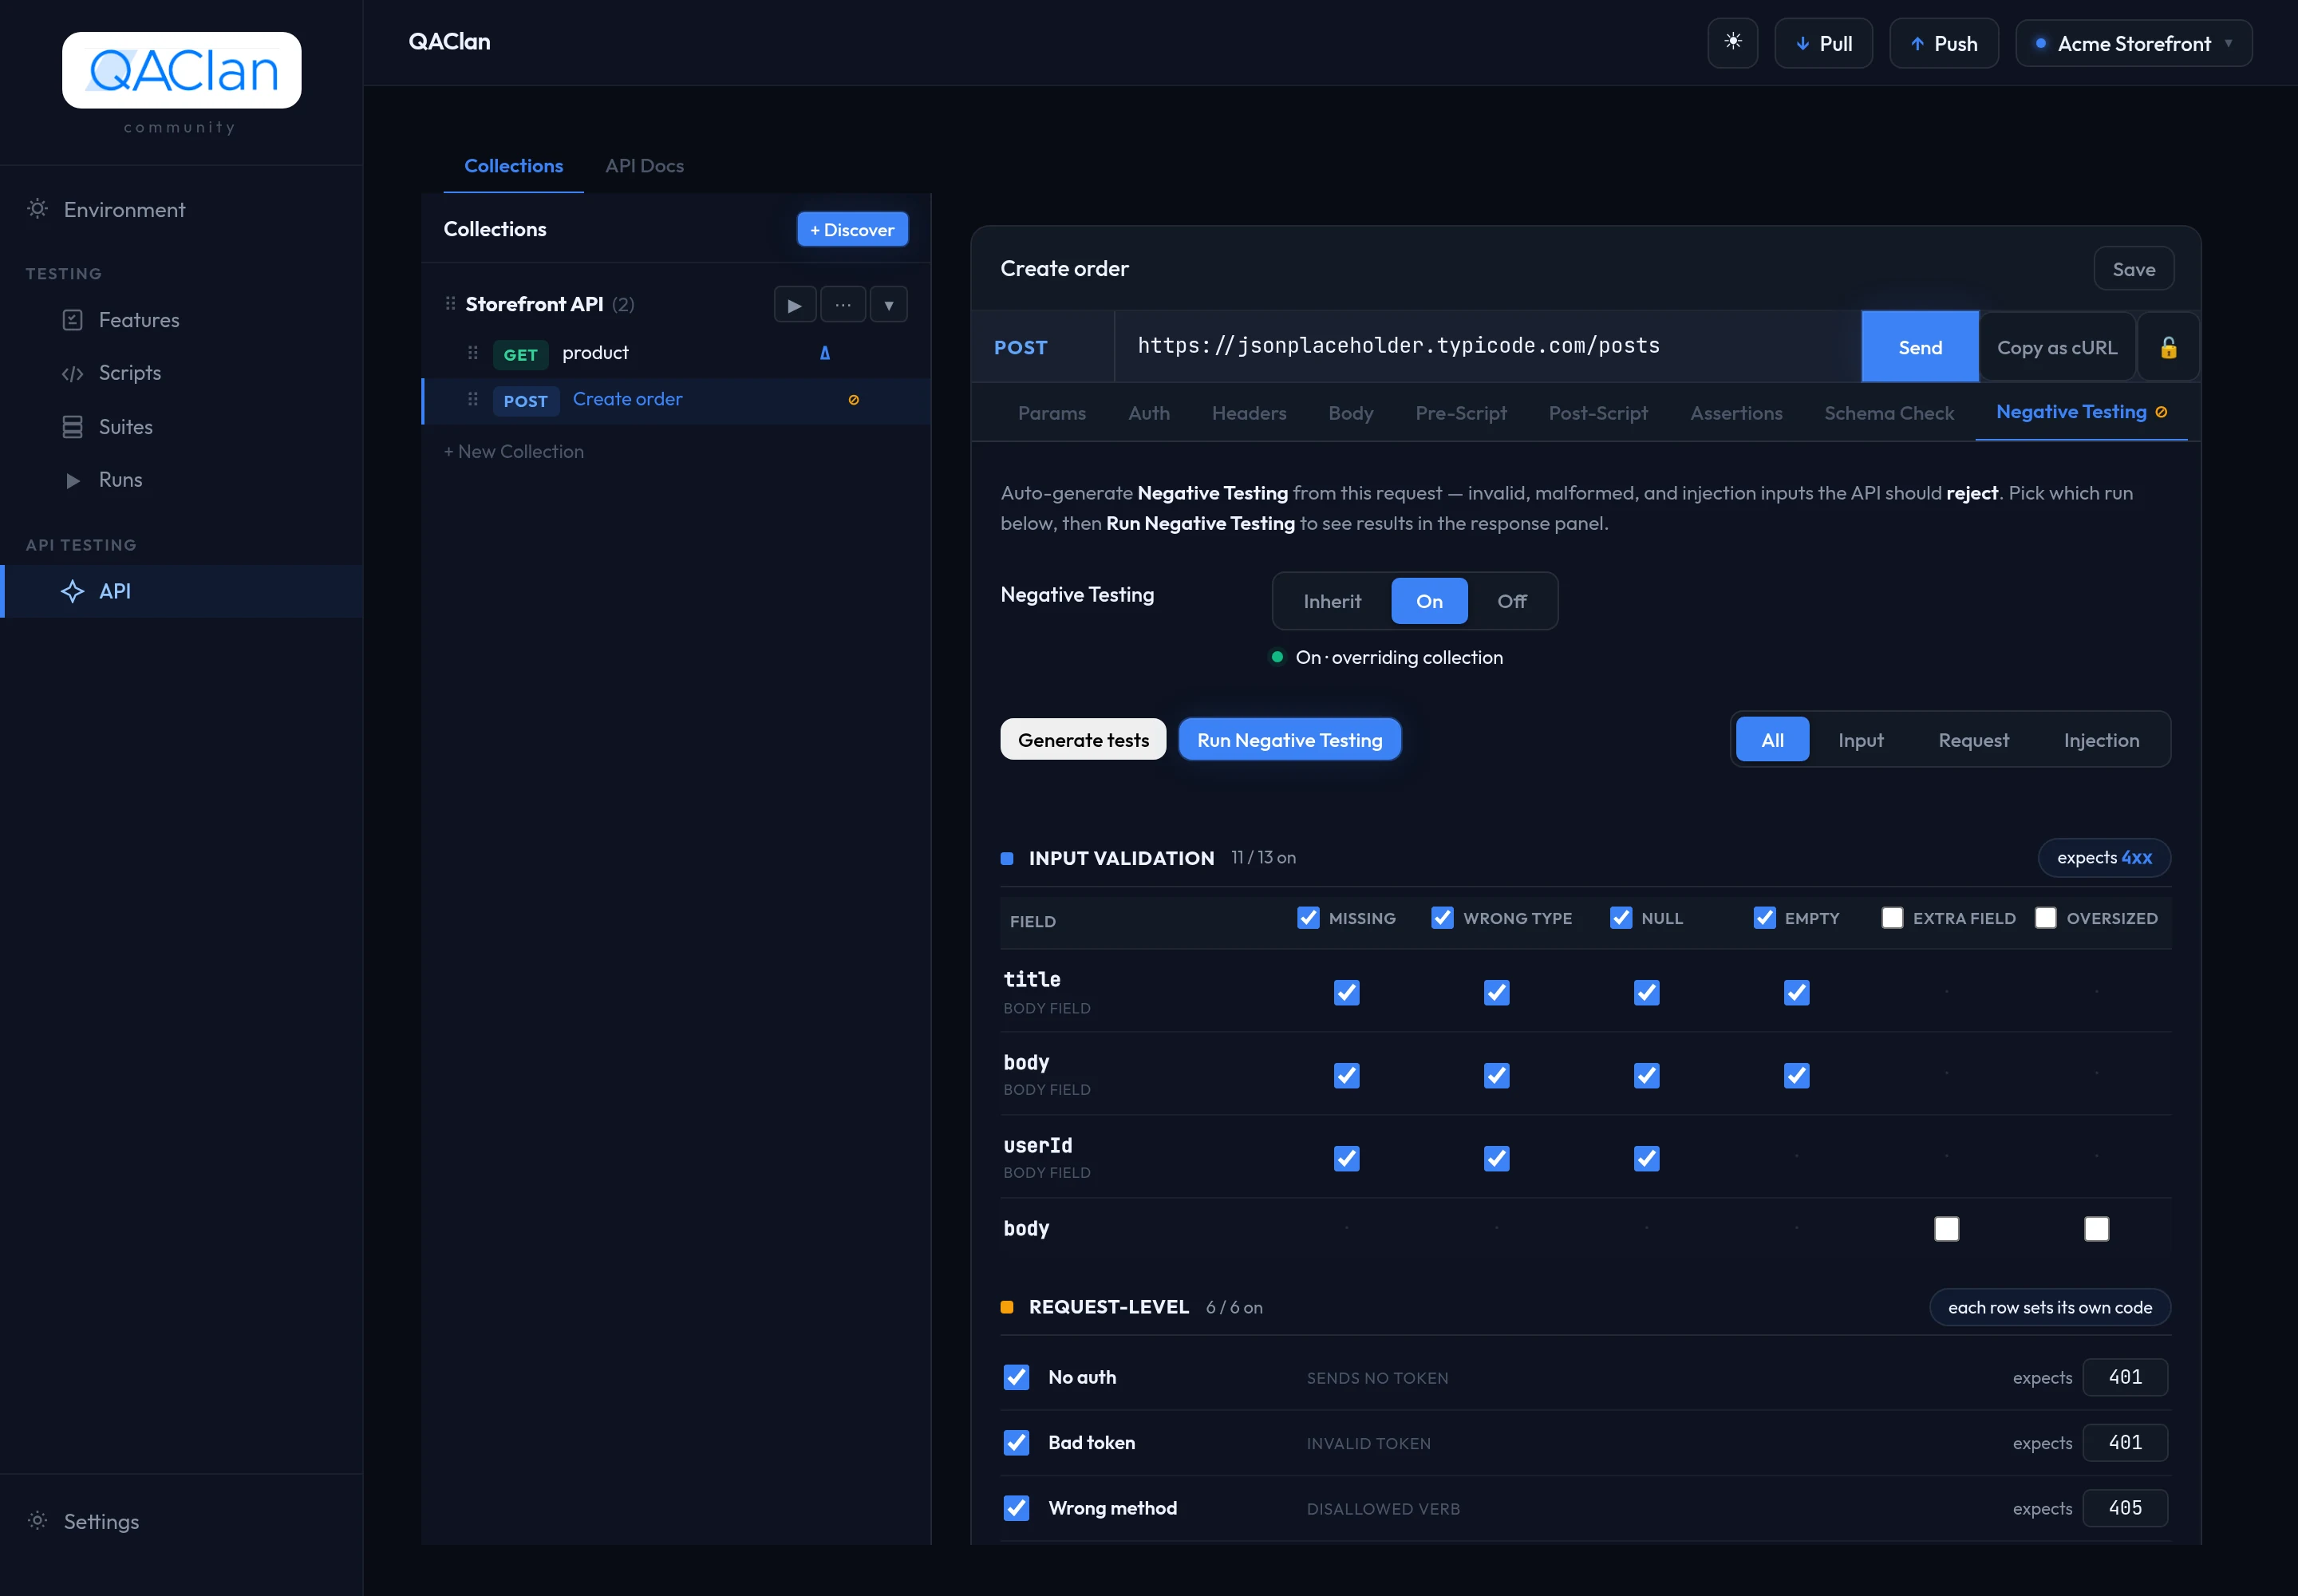Screen dimensions: 2298x1596
Task: Uncheck No auth test checkbox
Action: pos(1016,1377)
